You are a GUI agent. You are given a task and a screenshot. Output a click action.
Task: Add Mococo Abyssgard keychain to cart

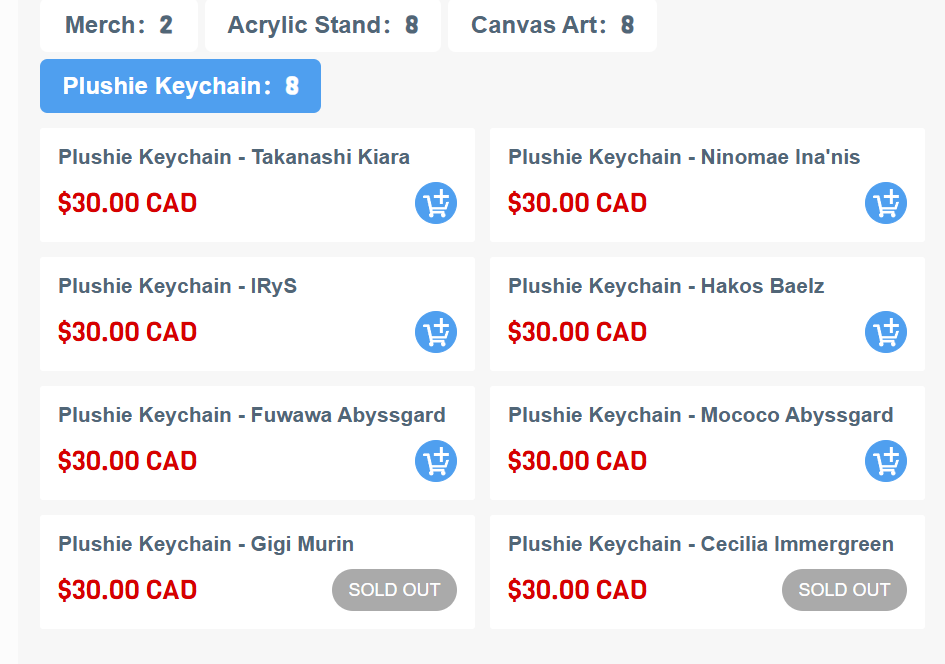[x=886, y=462]
